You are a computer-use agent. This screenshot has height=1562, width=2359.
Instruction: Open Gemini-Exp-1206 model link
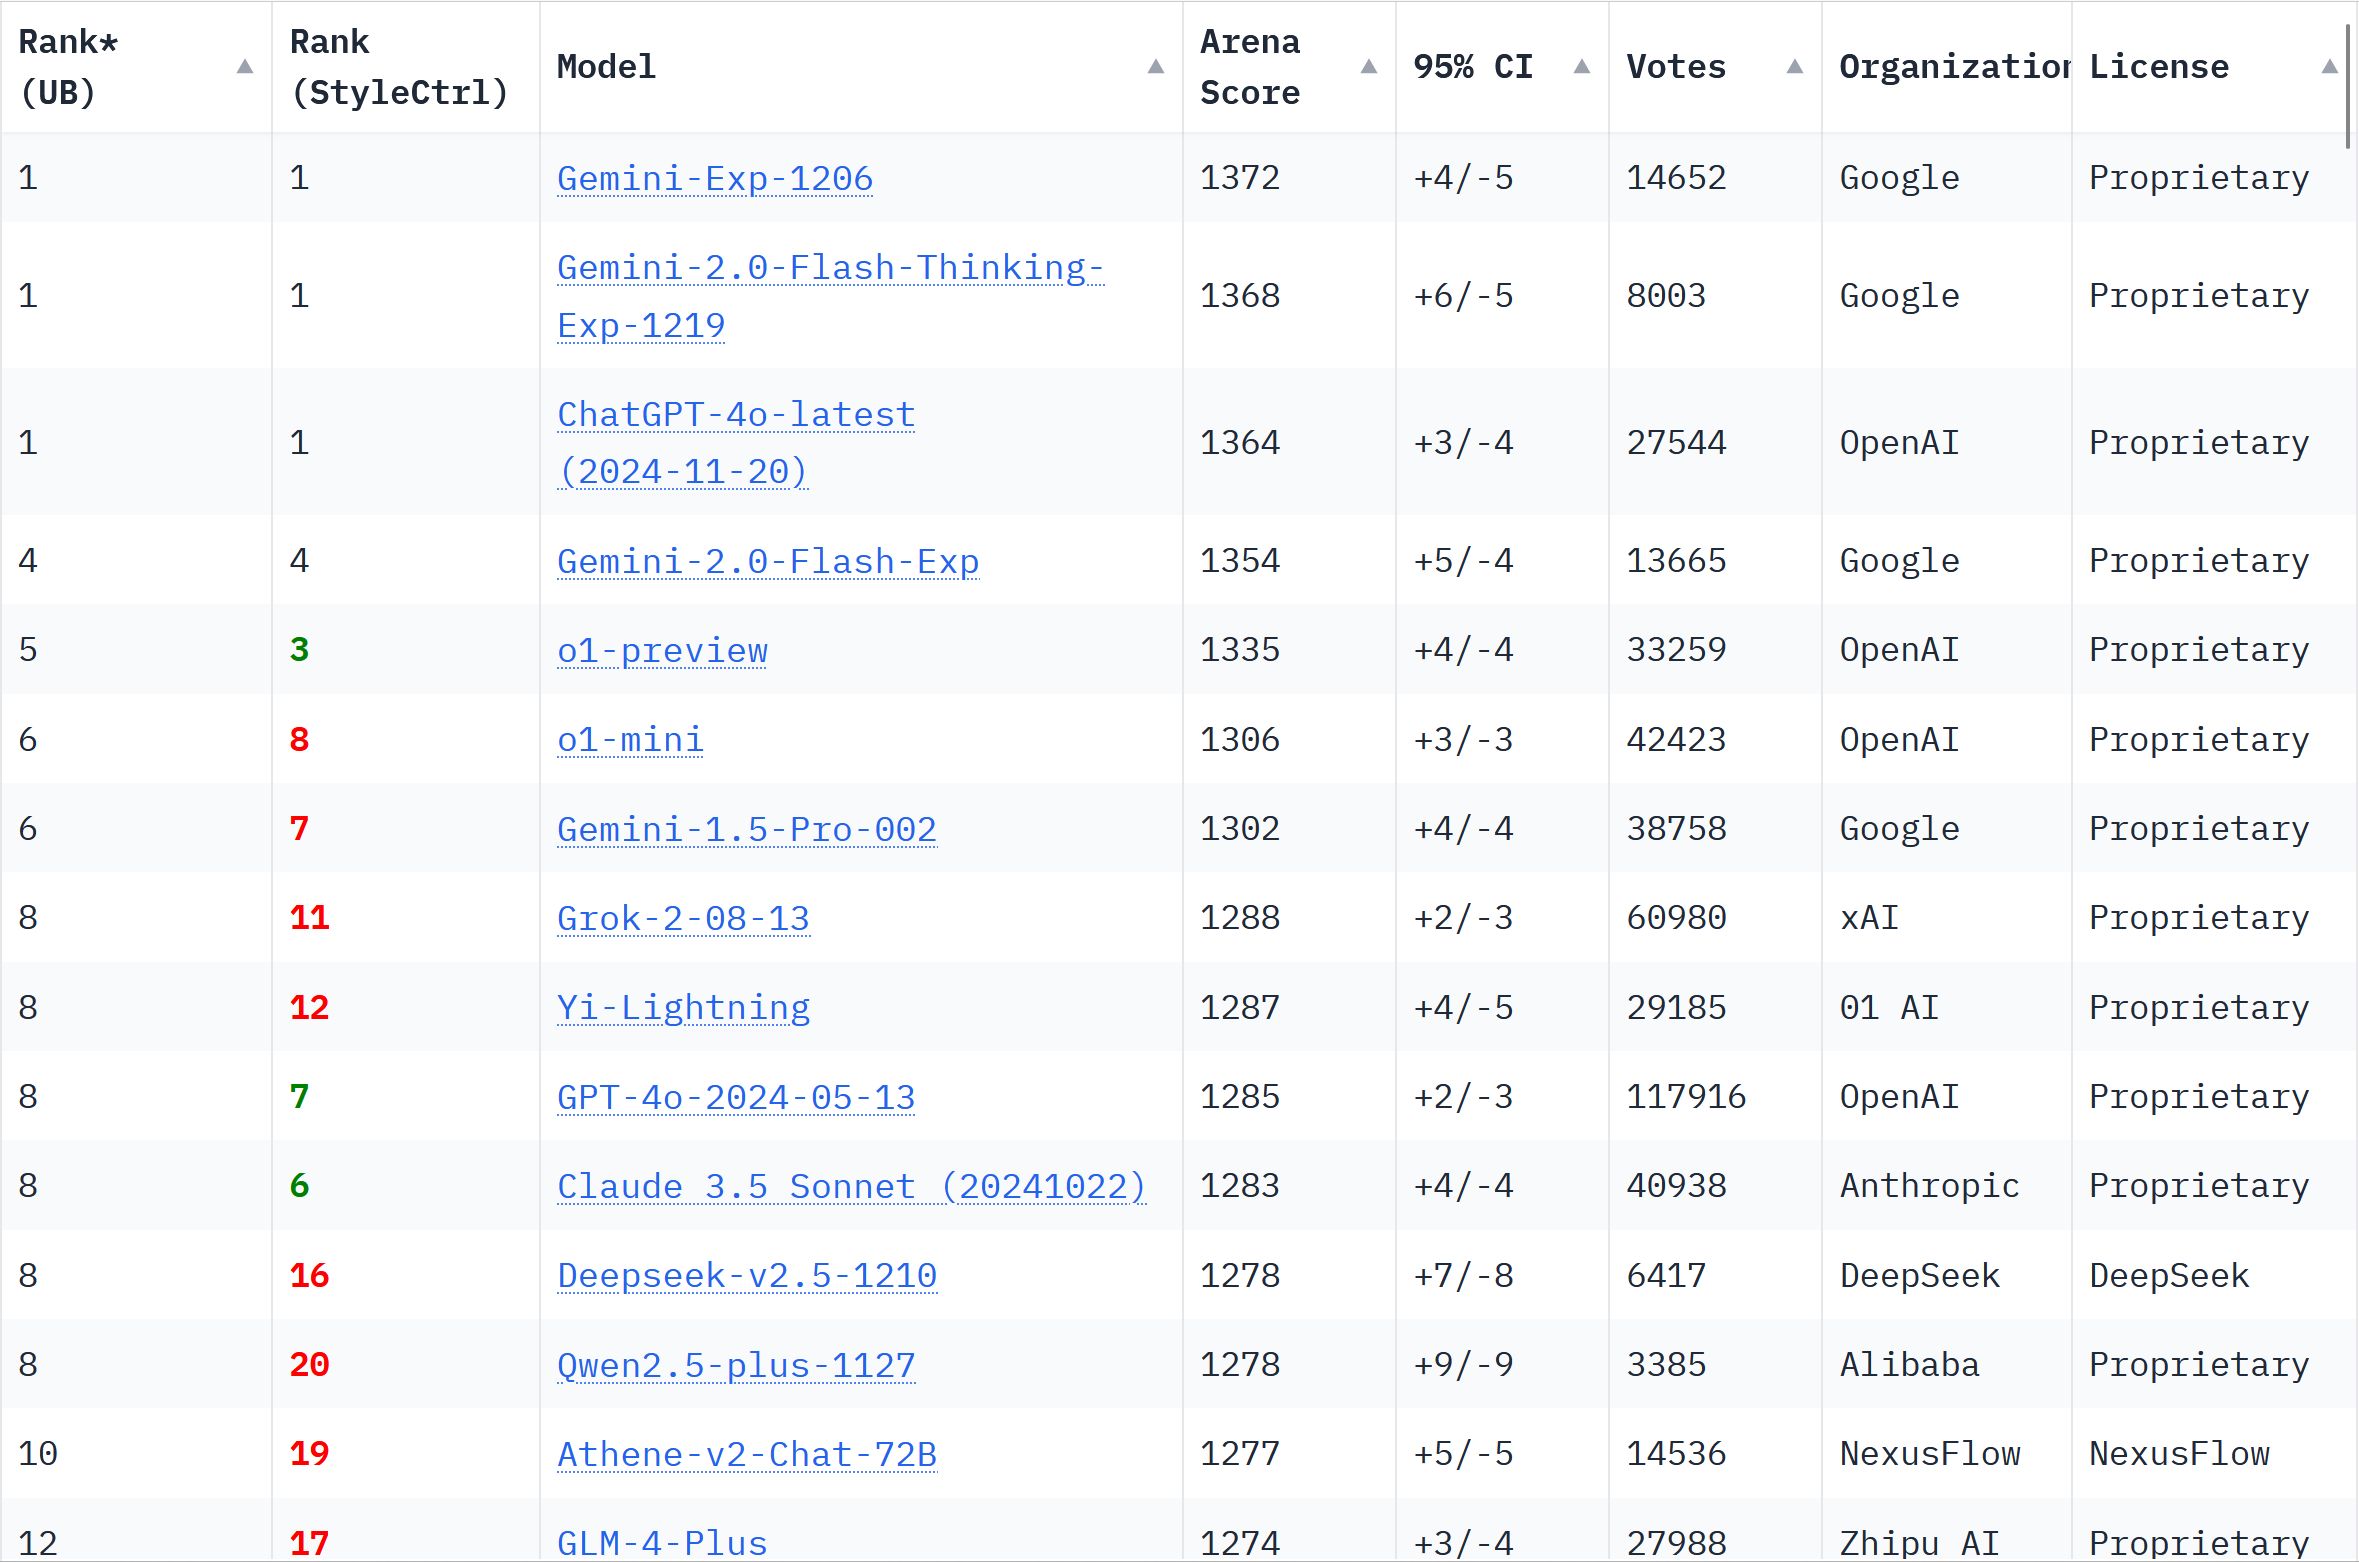click(x=715, y=178)
